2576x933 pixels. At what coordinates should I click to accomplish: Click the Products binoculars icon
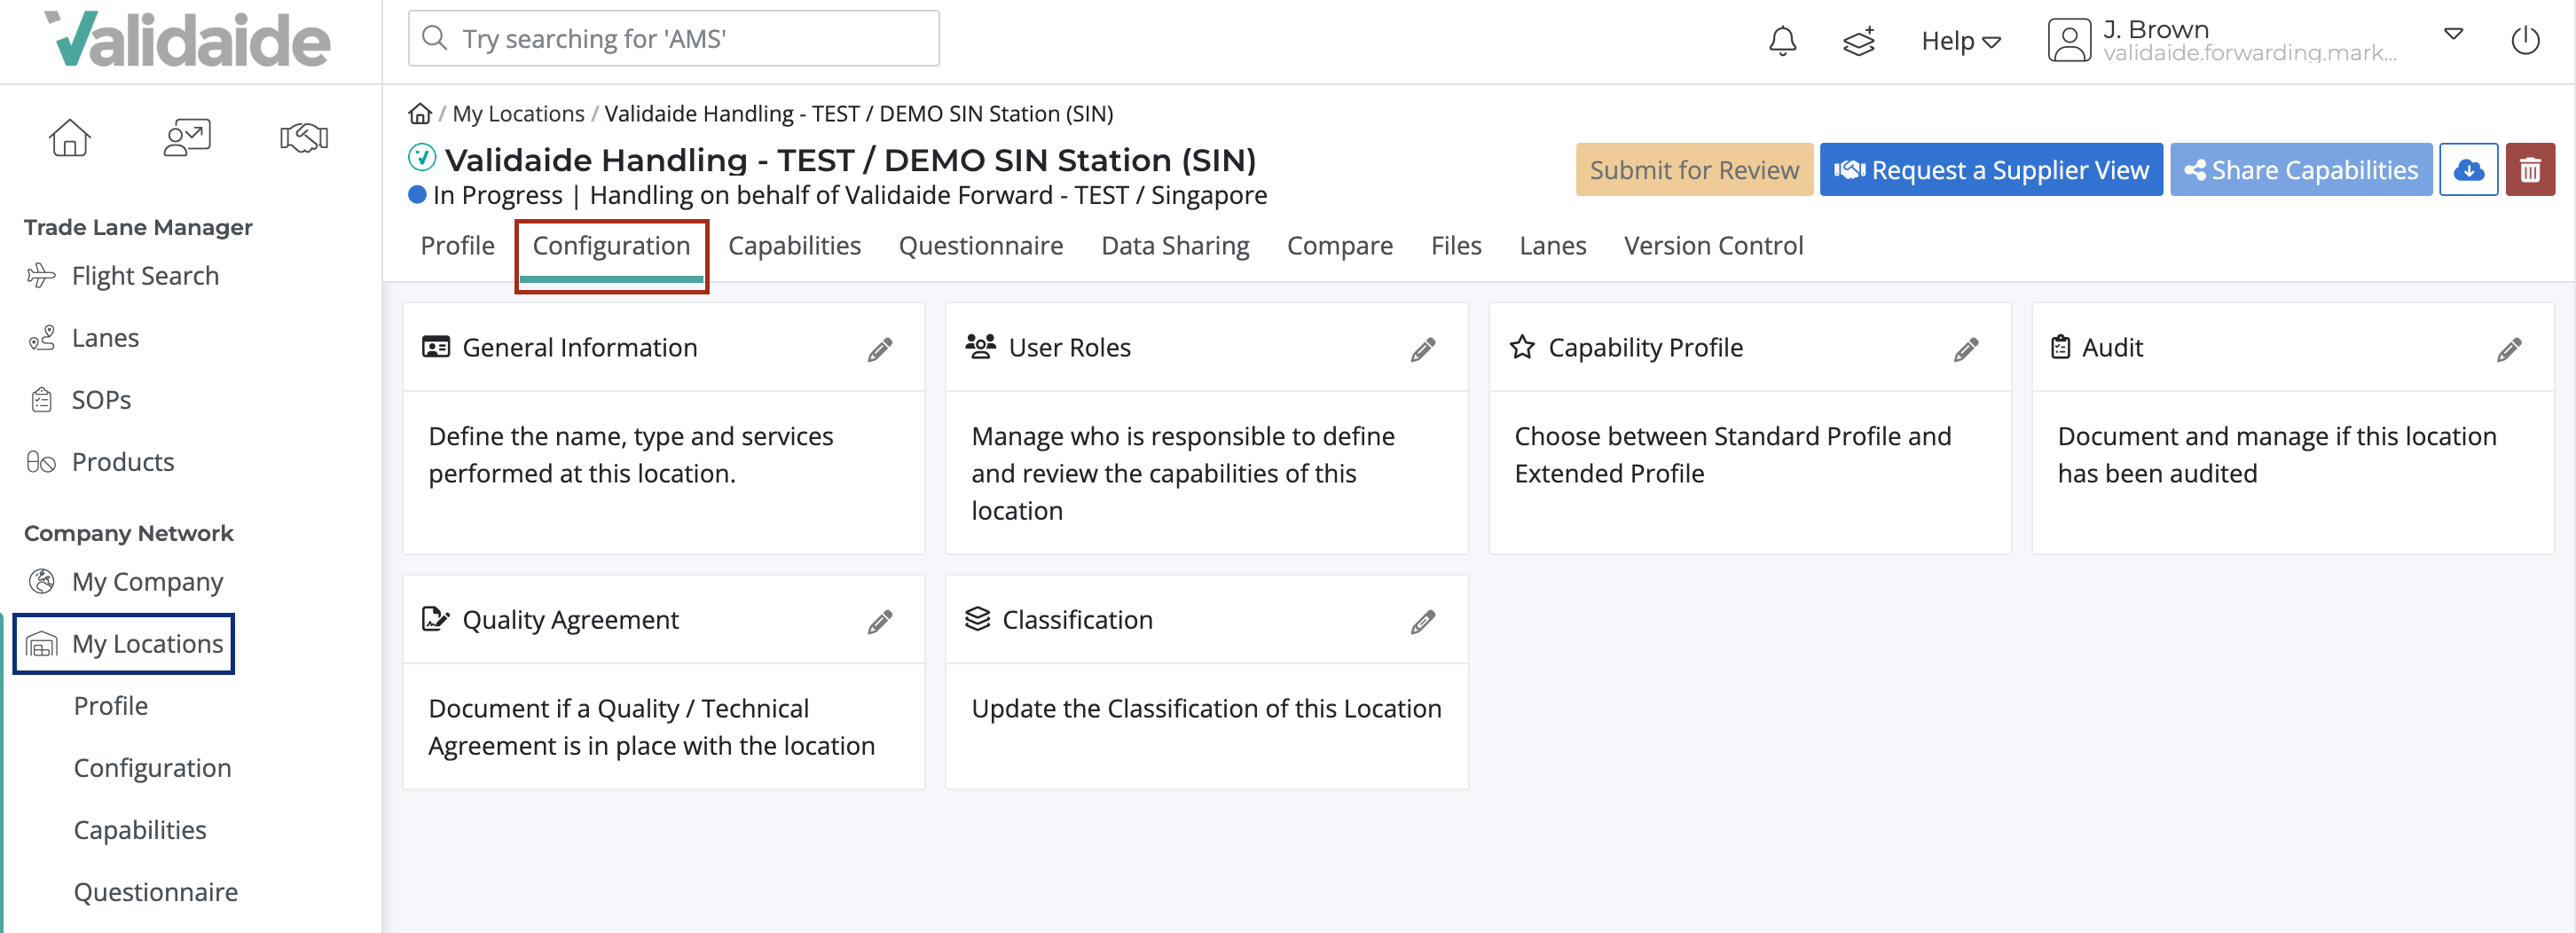(41, 461)
